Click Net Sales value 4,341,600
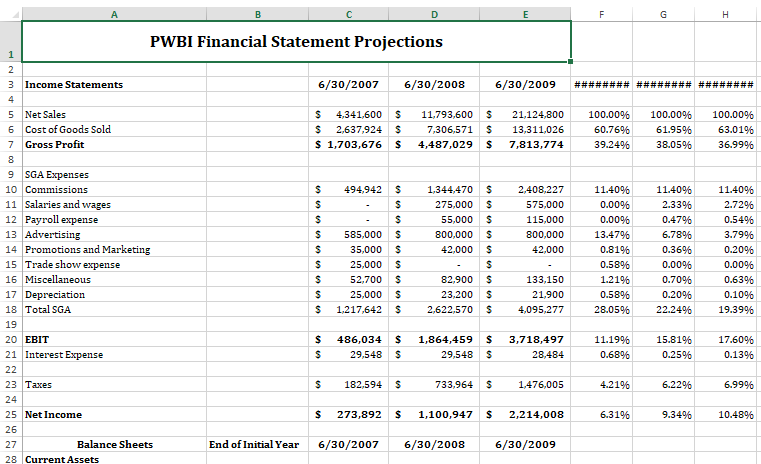Screen dimensions: 761x464 click(359, 115)
